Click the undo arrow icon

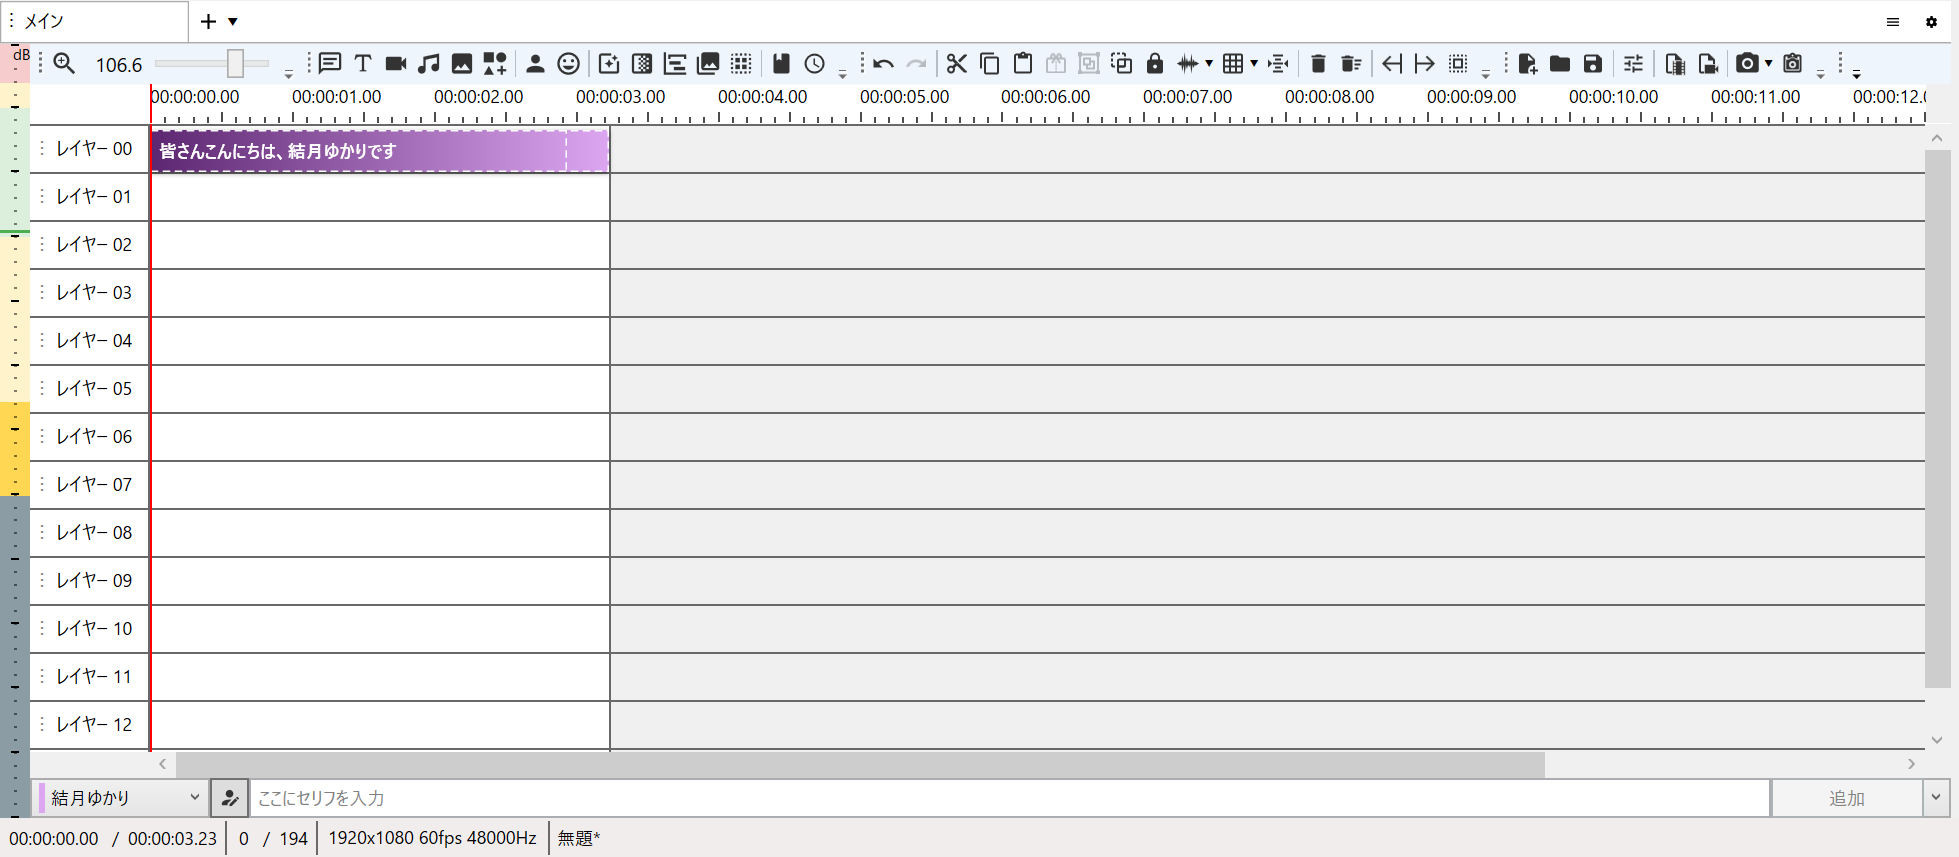click(883, 64)
